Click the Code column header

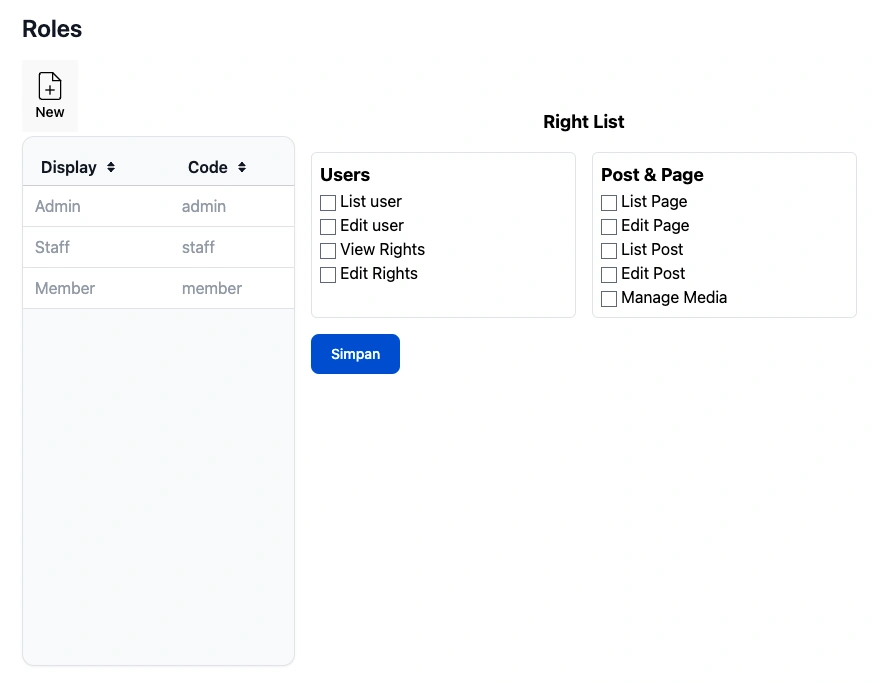click(208, 168)
